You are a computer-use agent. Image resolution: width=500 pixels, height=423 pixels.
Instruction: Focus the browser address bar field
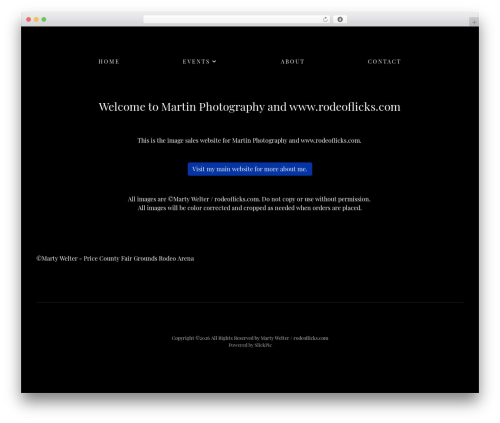(237, 19)
